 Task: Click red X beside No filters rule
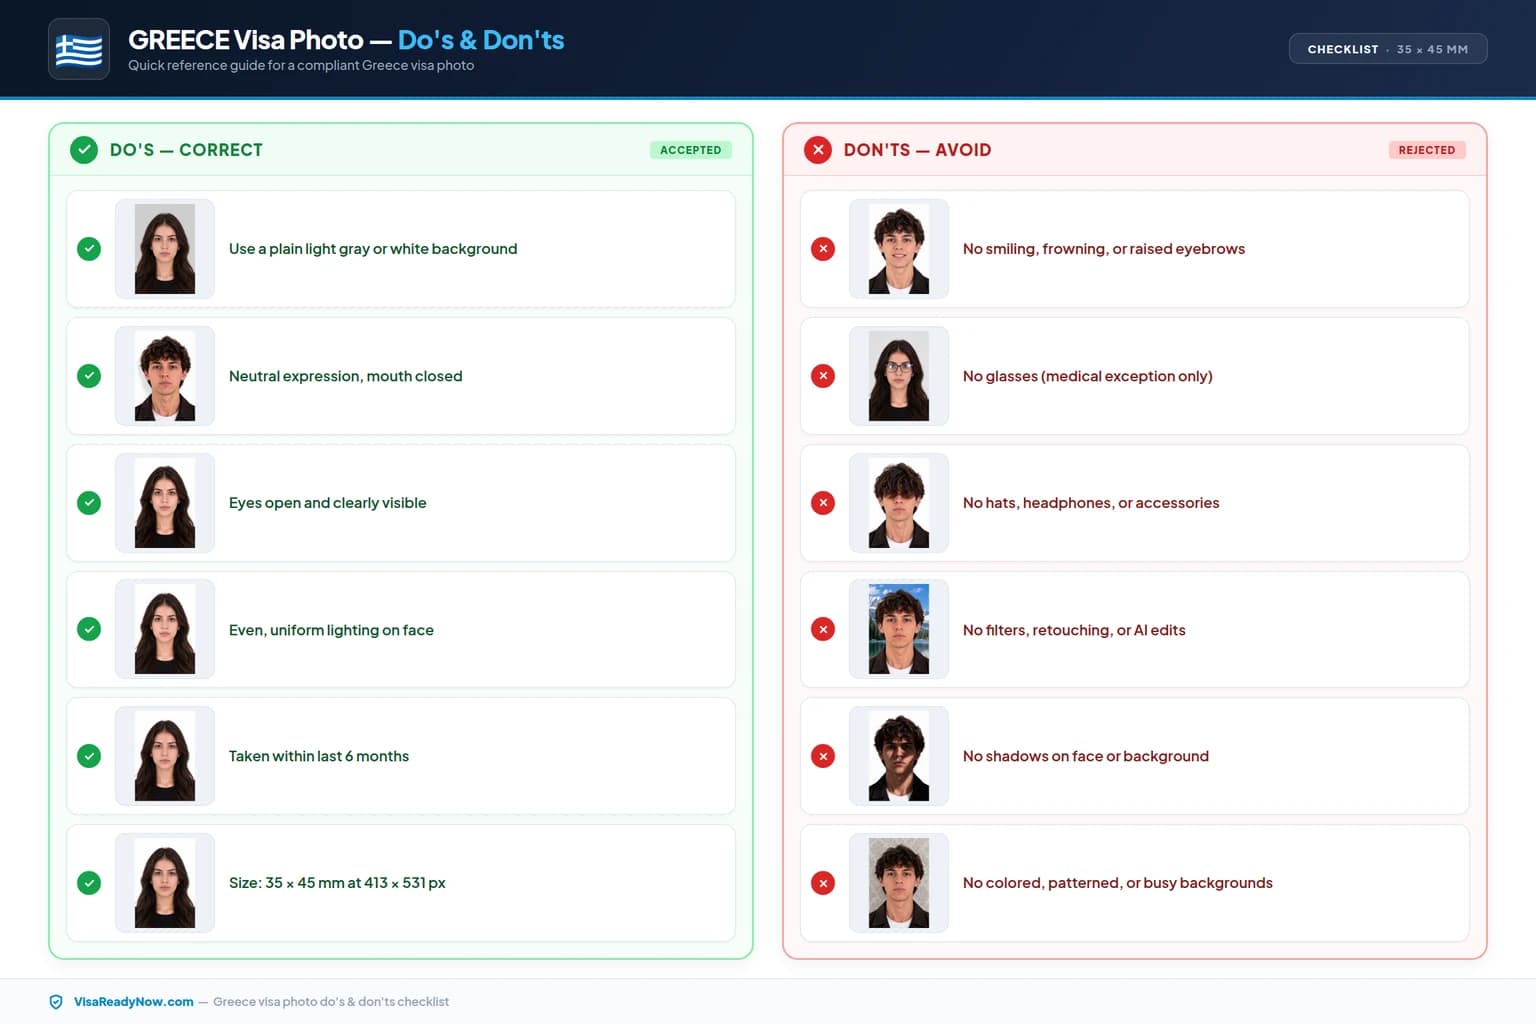click(823, 629)
